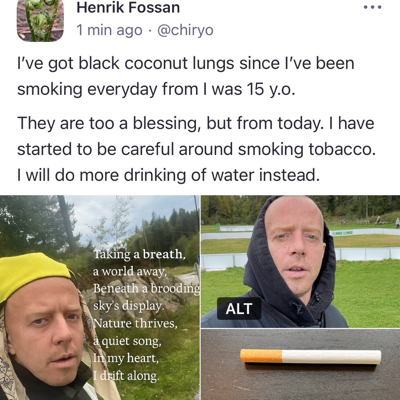The height and width of the screenshot is (400, 400).
Task: Click the 'I drift along' poem line
Action: point(126,376)
